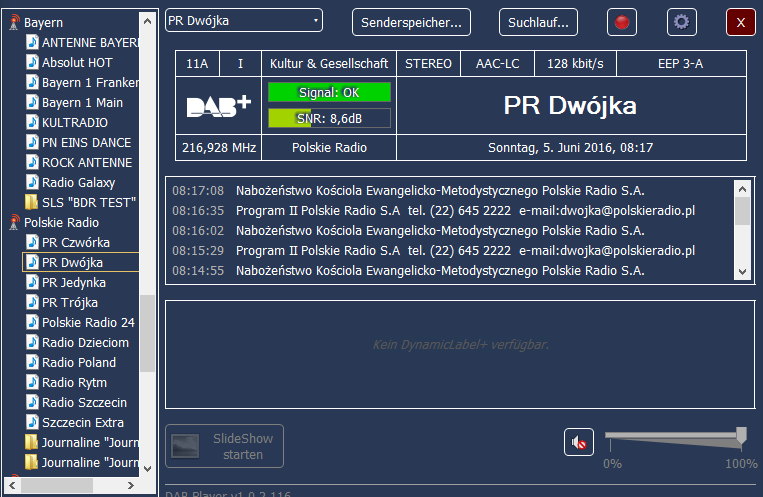
Task: Select Radio Szczecin in the list
Action: tap(84, 402)
